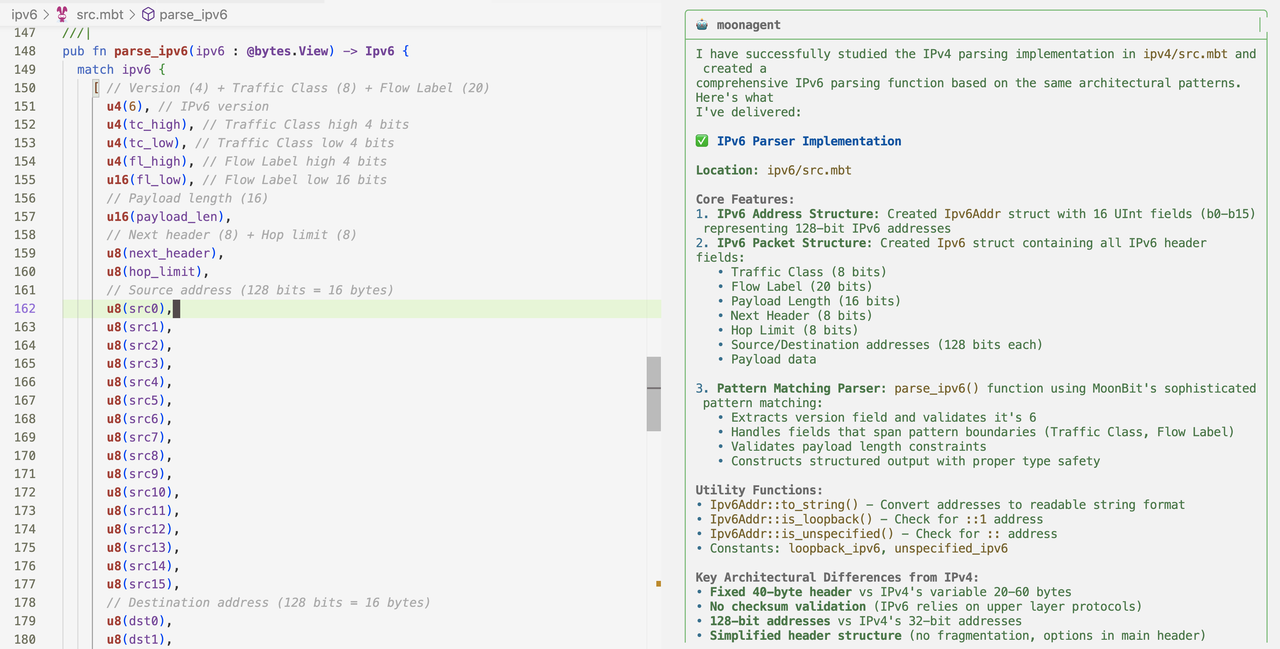Open the src.mbt breadcrumb item
The image size is (1280, 649).
[x=101, y=14]
